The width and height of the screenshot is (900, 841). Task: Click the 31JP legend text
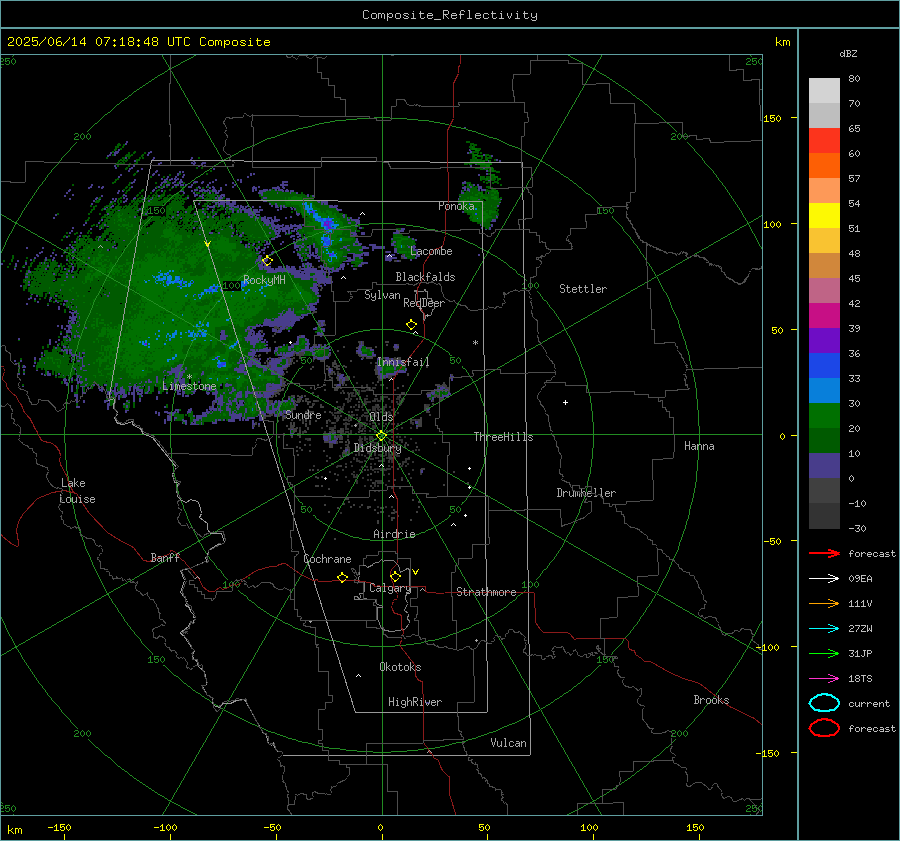(x=860, y=653)
